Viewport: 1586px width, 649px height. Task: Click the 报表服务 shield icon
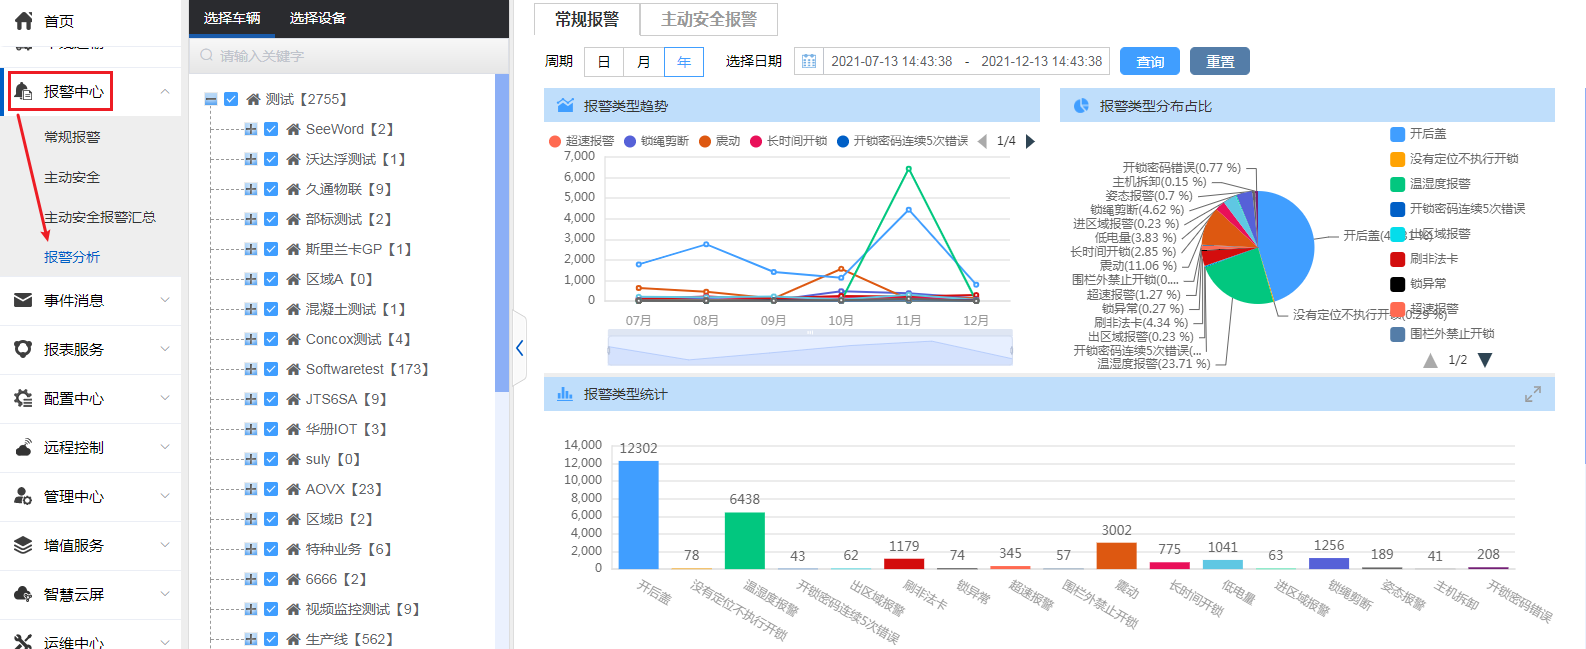[23, 349]
